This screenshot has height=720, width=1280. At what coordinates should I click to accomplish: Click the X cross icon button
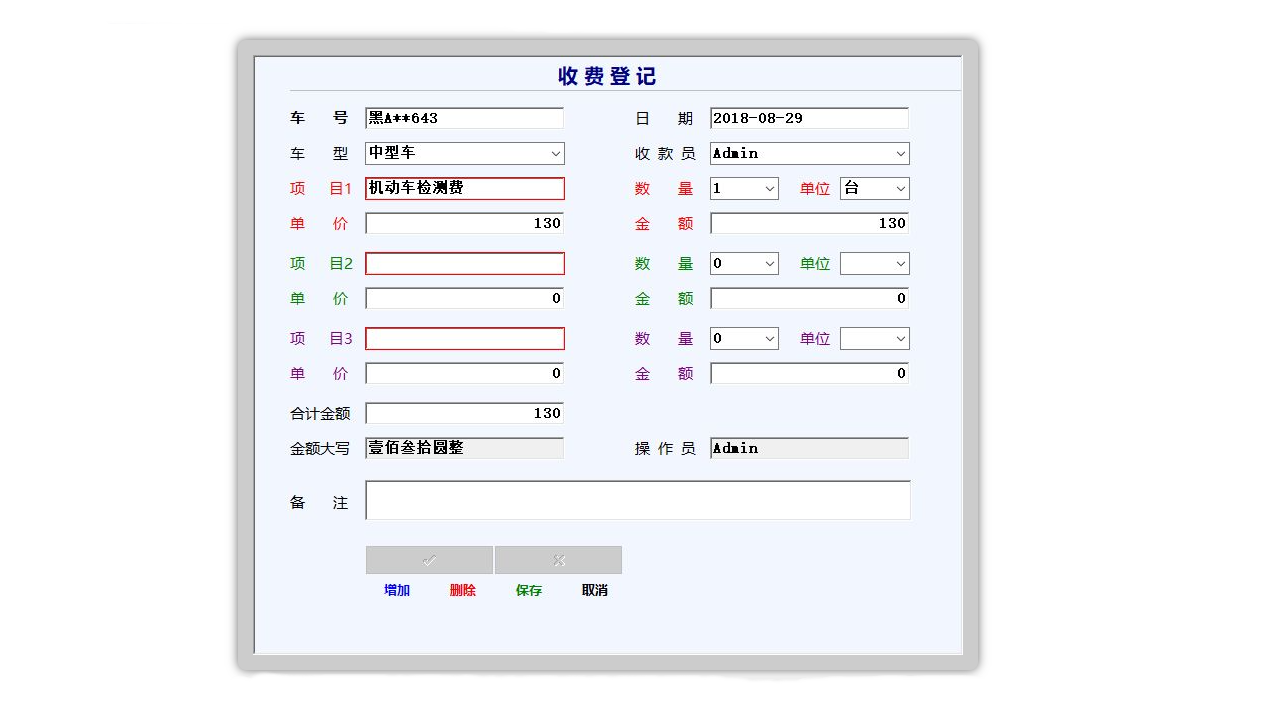pos(558,559)
